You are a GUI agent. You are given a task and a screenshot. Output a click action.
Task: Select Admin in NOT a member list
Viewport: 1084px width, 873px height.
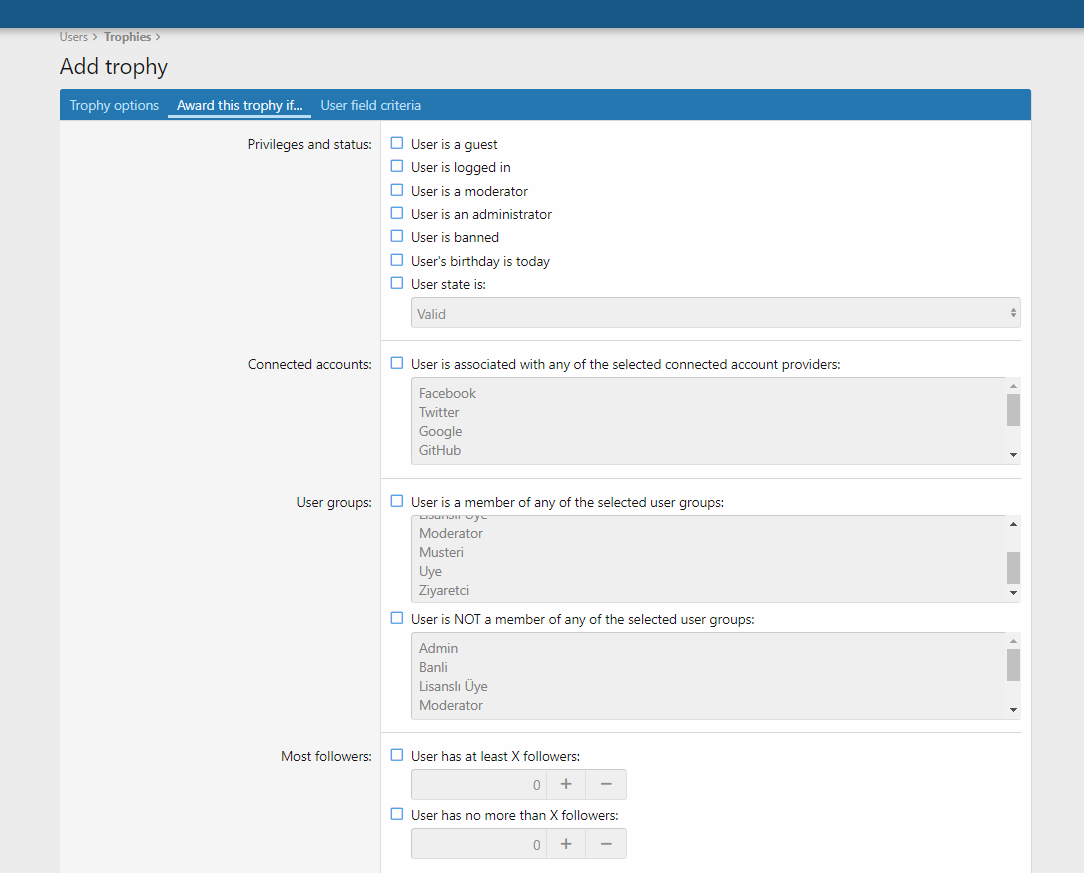point(438,648)
